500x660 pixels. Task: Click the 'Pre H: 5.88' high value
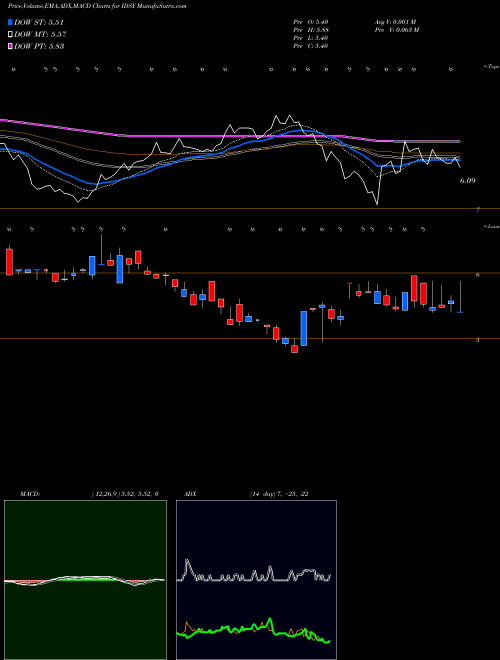point(311,30)
